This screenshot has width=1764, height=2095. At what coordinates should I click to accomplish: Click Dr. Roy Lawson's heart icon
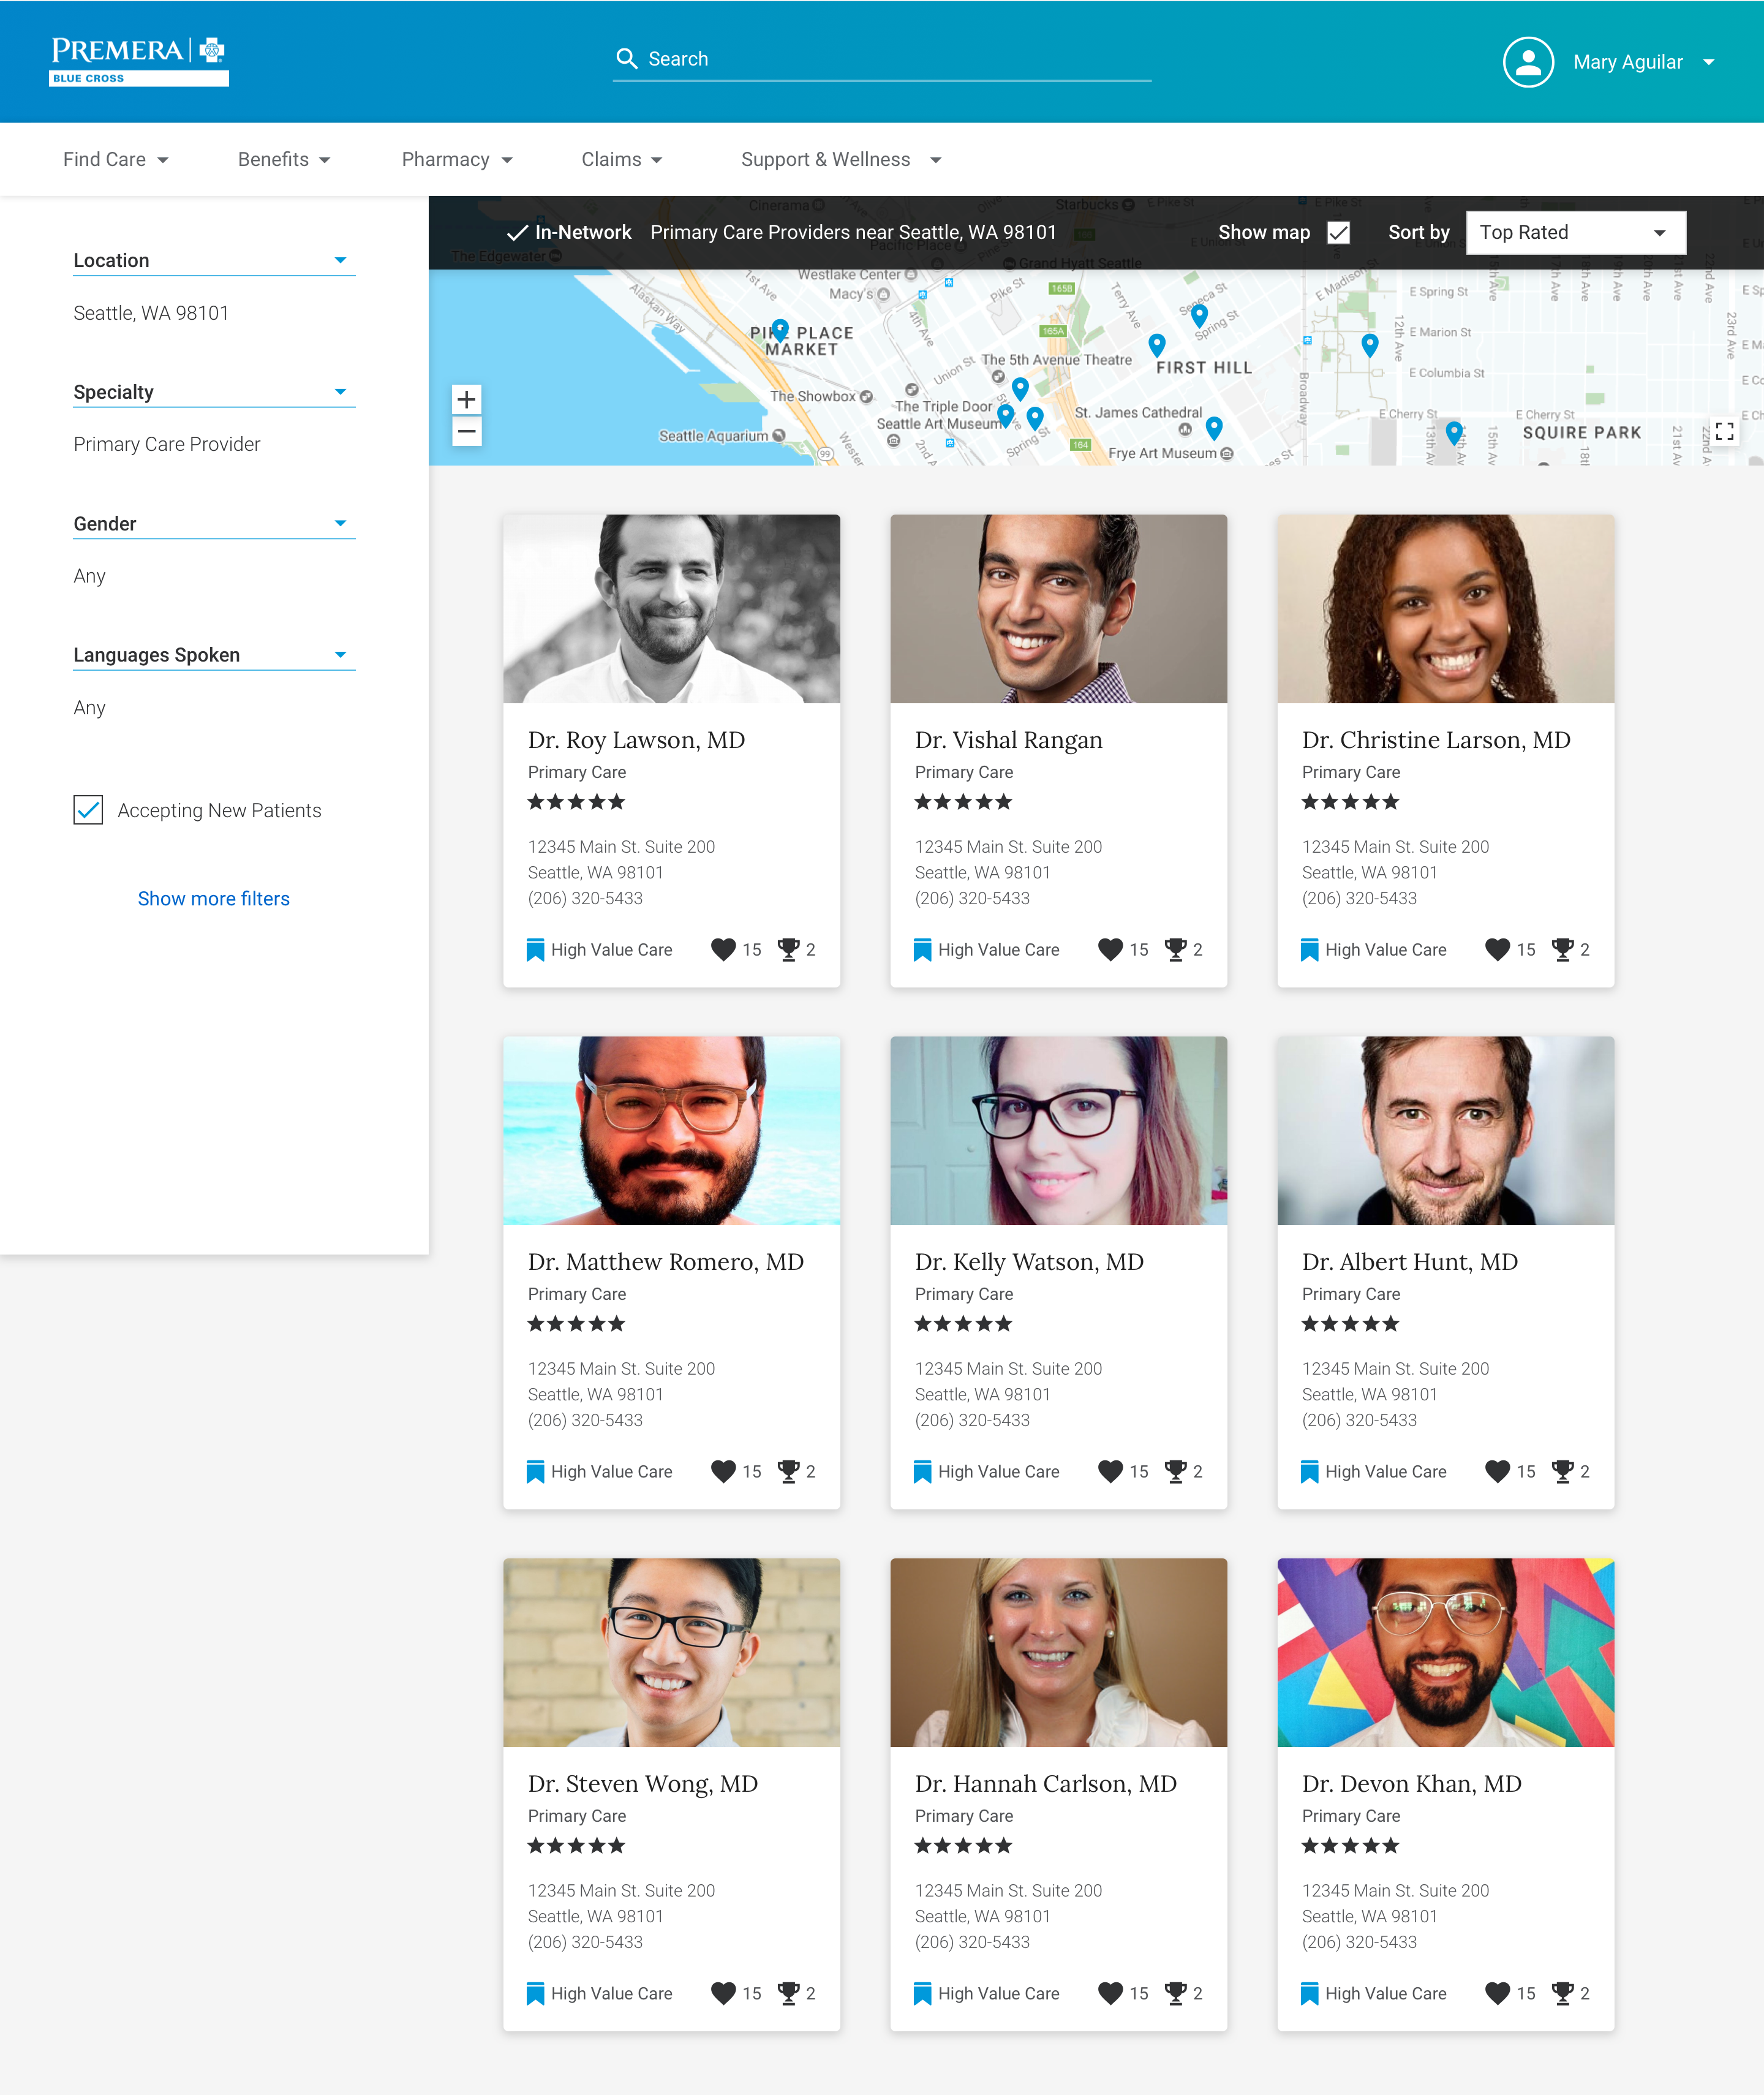click(x=723, y=949)
